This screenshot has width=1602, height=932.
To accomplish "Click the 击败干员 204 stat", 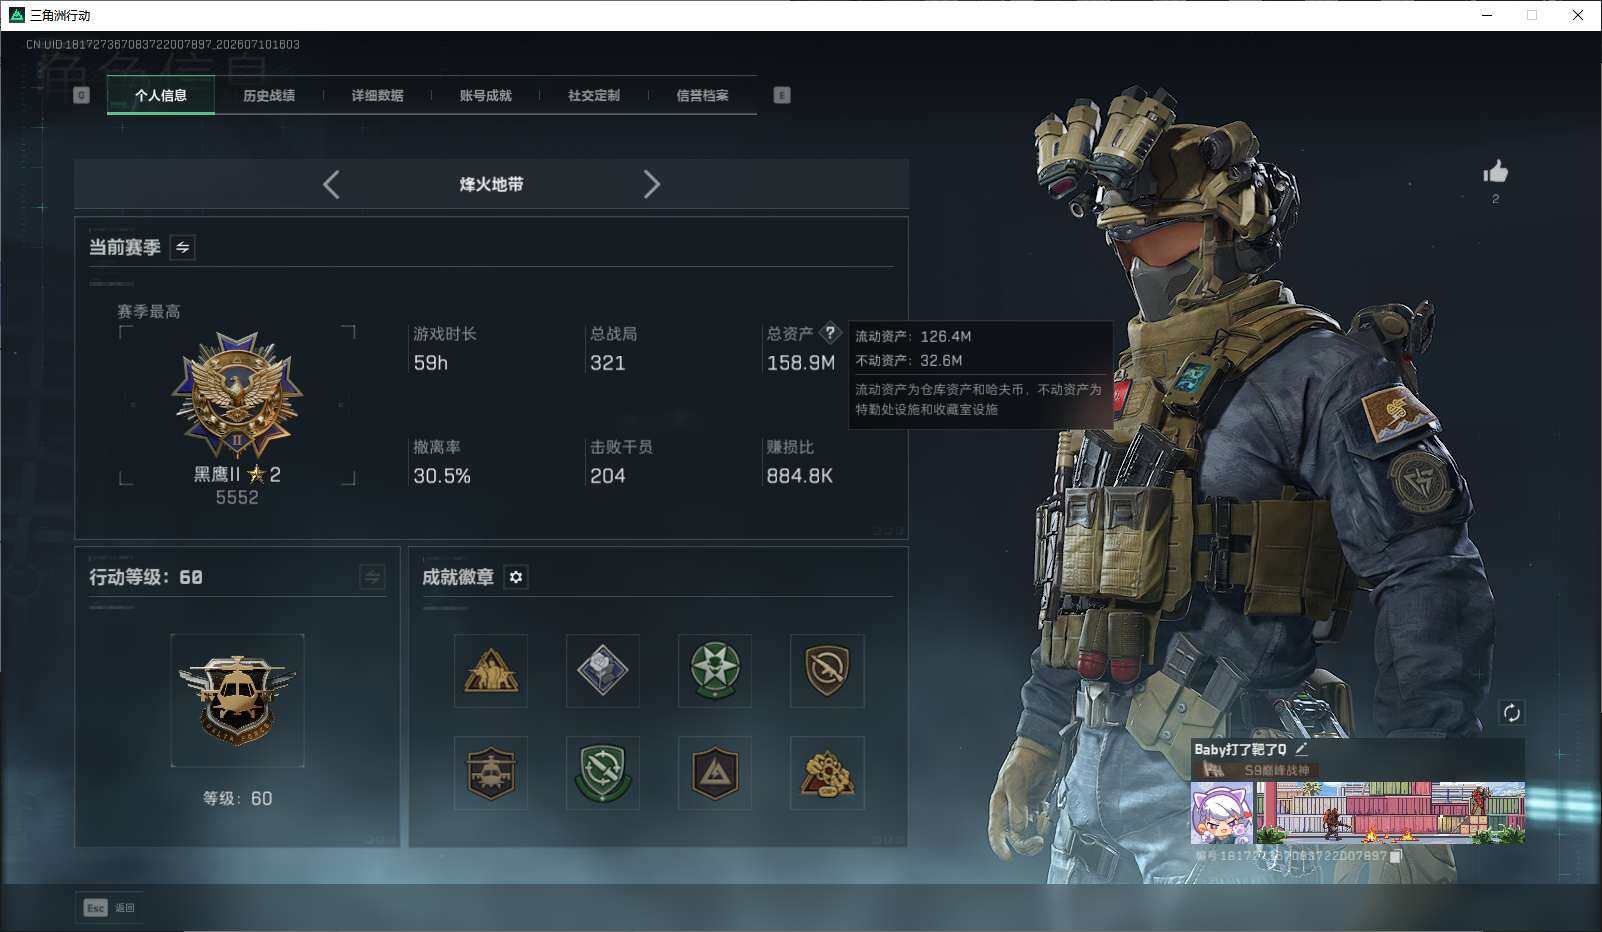I will coord(621,462).
